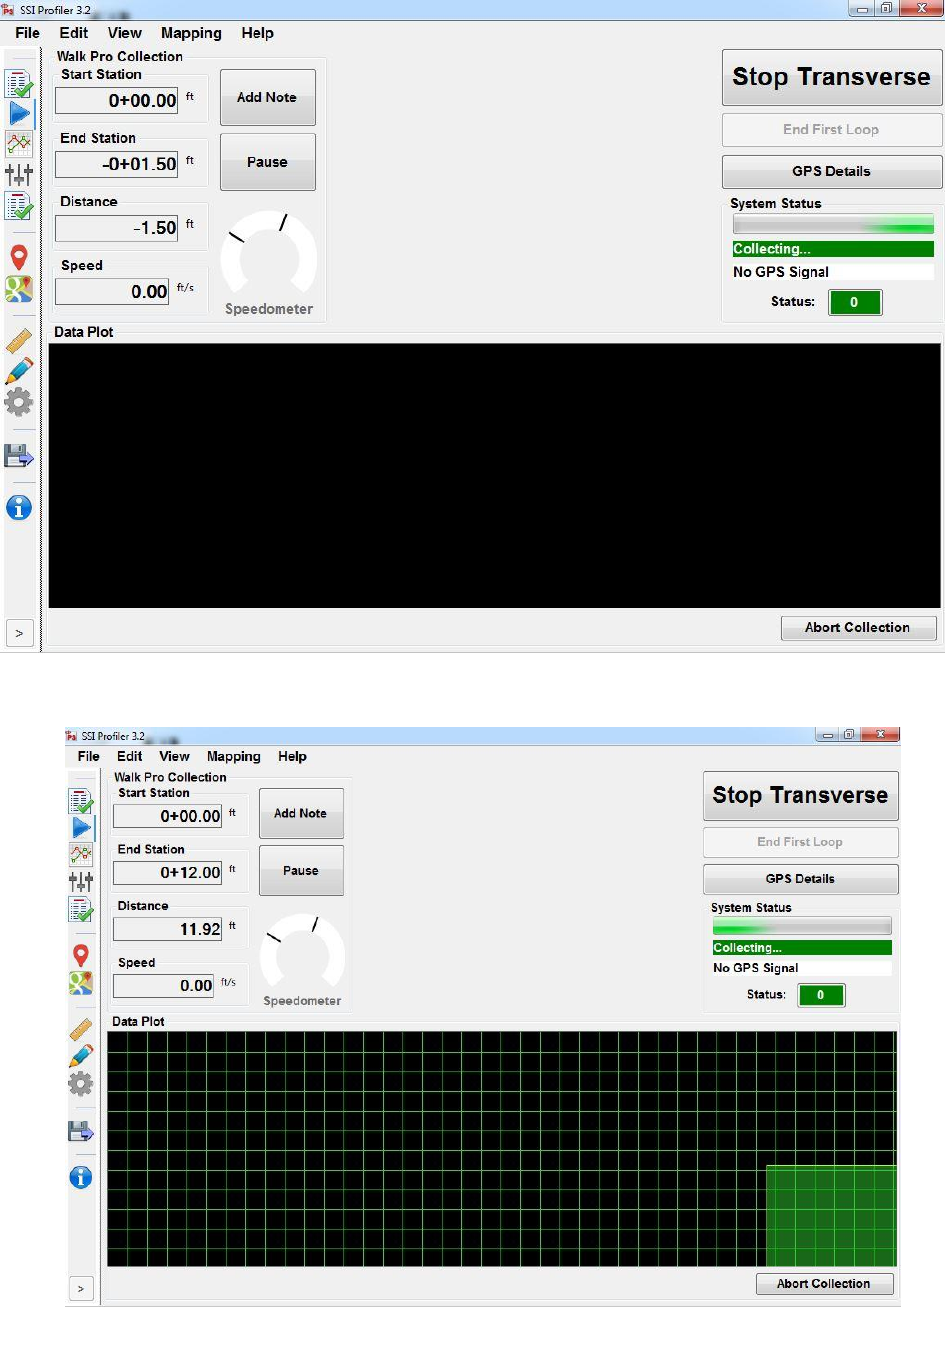945x1368 pixels.
Task: Open the Help menu in the grid-plot window
Action: click(292, 756)
